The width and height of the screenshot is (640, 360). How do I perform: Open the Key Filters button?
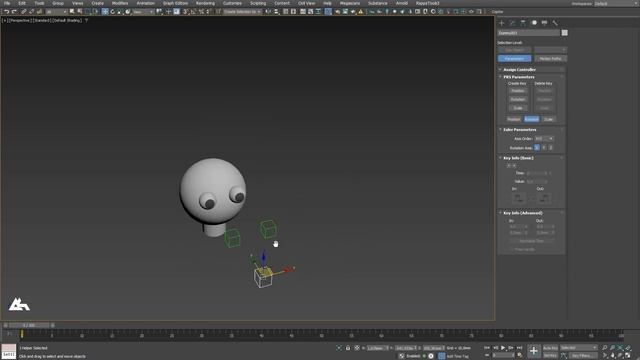click(x=582, y=356)
